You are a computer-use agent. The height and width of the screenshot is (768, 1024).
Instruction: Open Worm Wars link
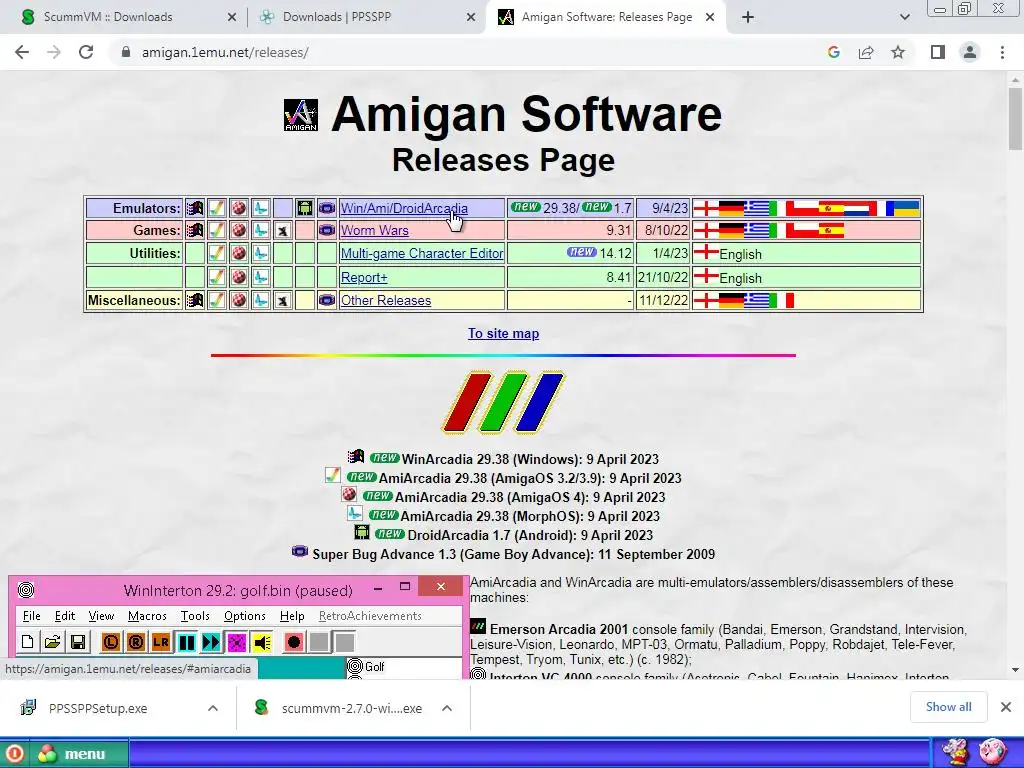(x=375, y=230)
